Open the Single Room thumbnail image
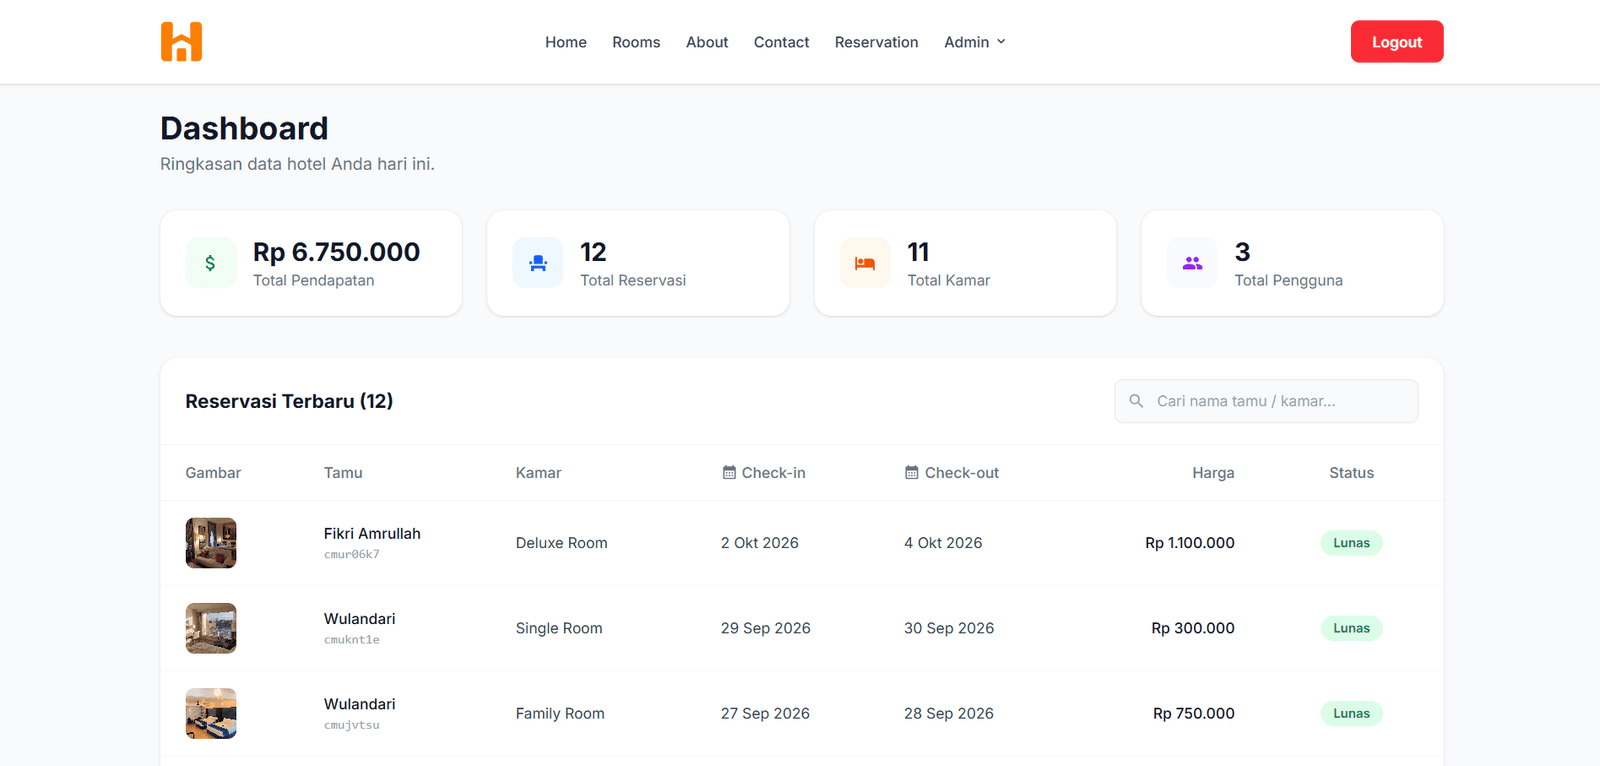The height and width of the screenshot is (766, 1600). click(x=211, y=628)
